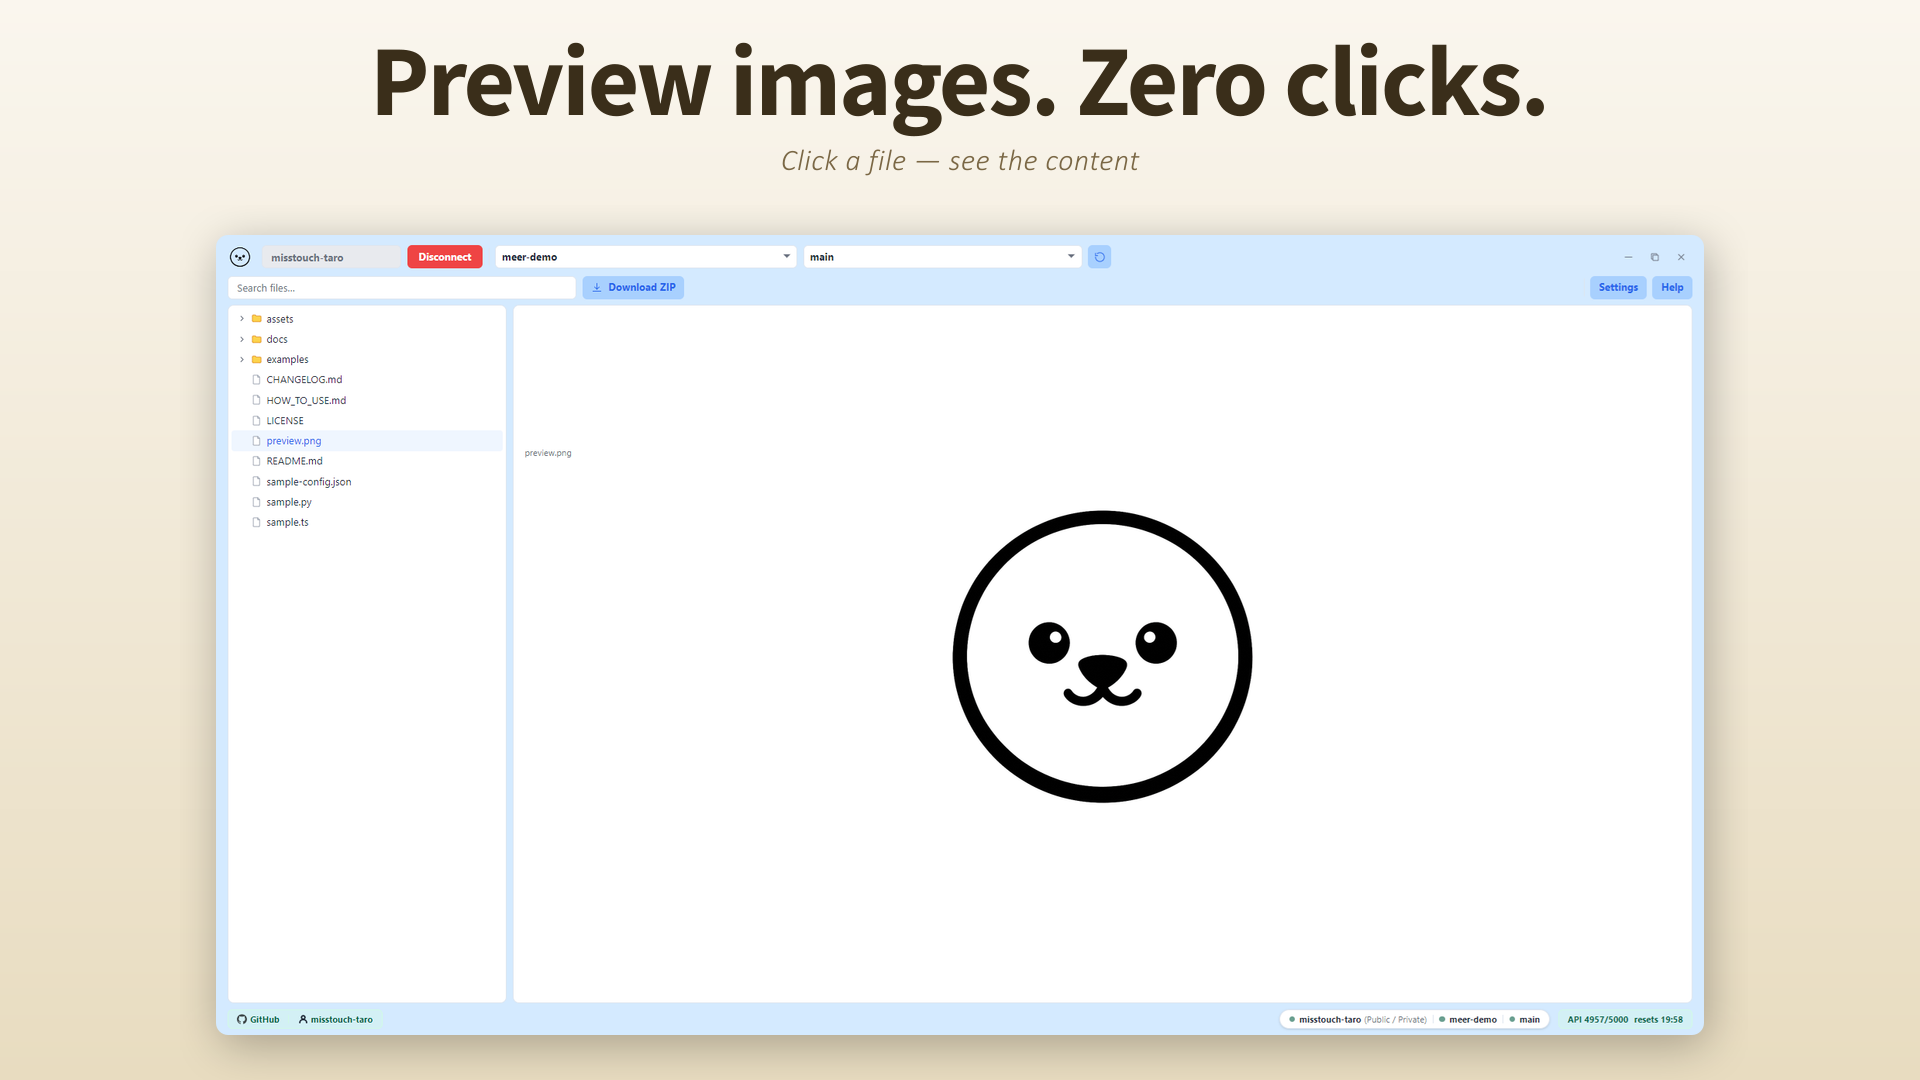Select sample.ts in file tree
This screenshot has height=1080, width=1920.
(x=367, y=523)
